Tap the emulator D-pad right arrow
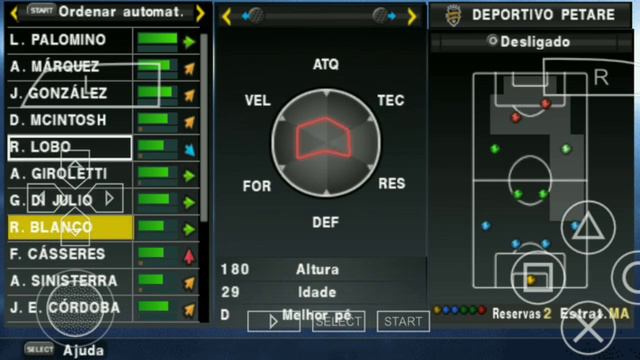Screen dimensions: 640x360 pos(104,198)
